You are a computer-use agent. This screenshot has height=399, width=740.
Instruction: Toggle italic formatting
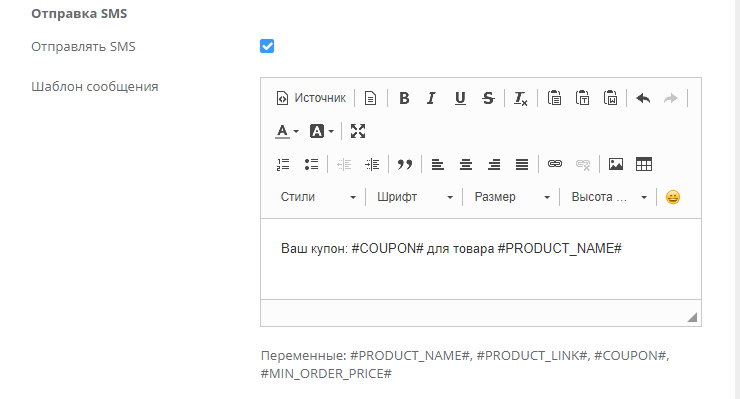431,98
